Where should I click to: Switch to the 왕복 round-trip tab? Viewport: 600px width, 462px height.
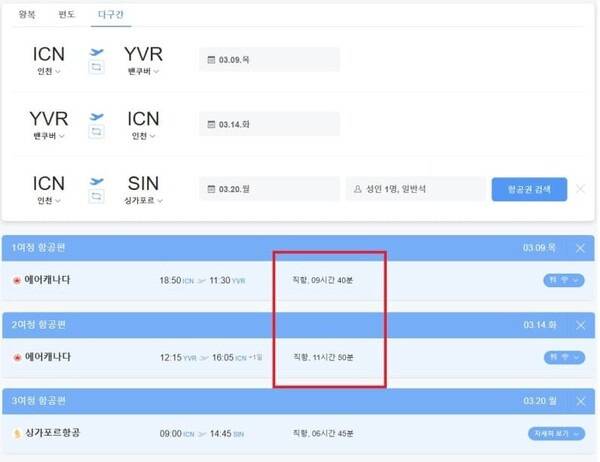click(x=25, y=16)
